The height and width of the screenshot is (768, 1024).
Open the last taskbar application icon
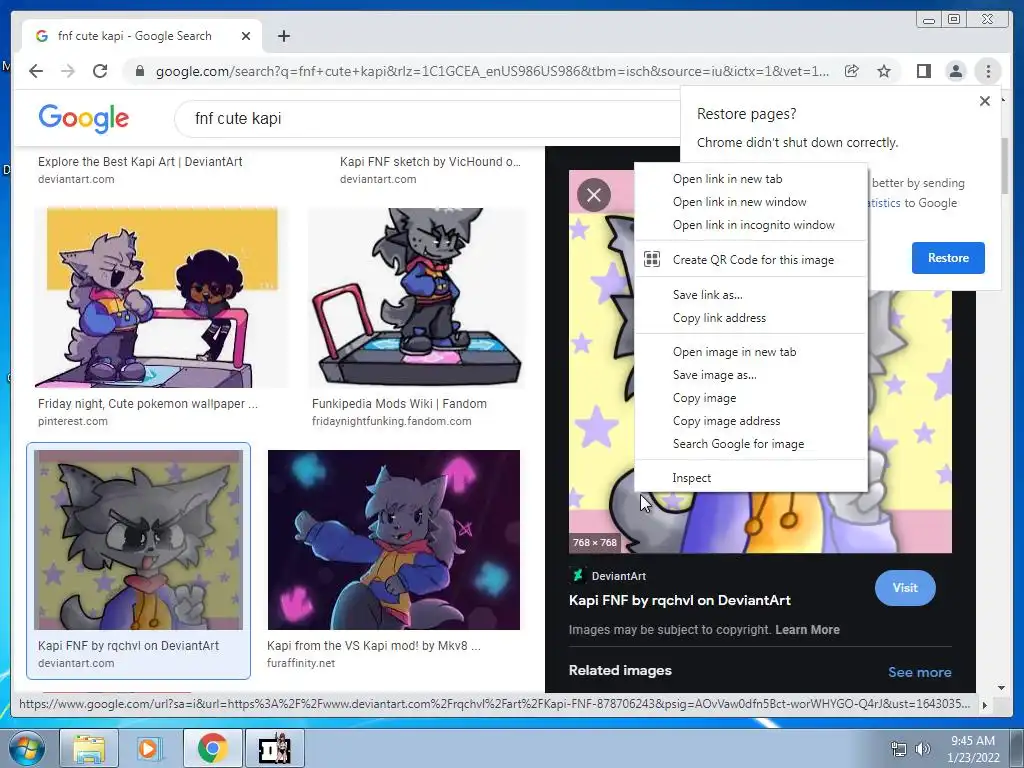coord(274,748)
